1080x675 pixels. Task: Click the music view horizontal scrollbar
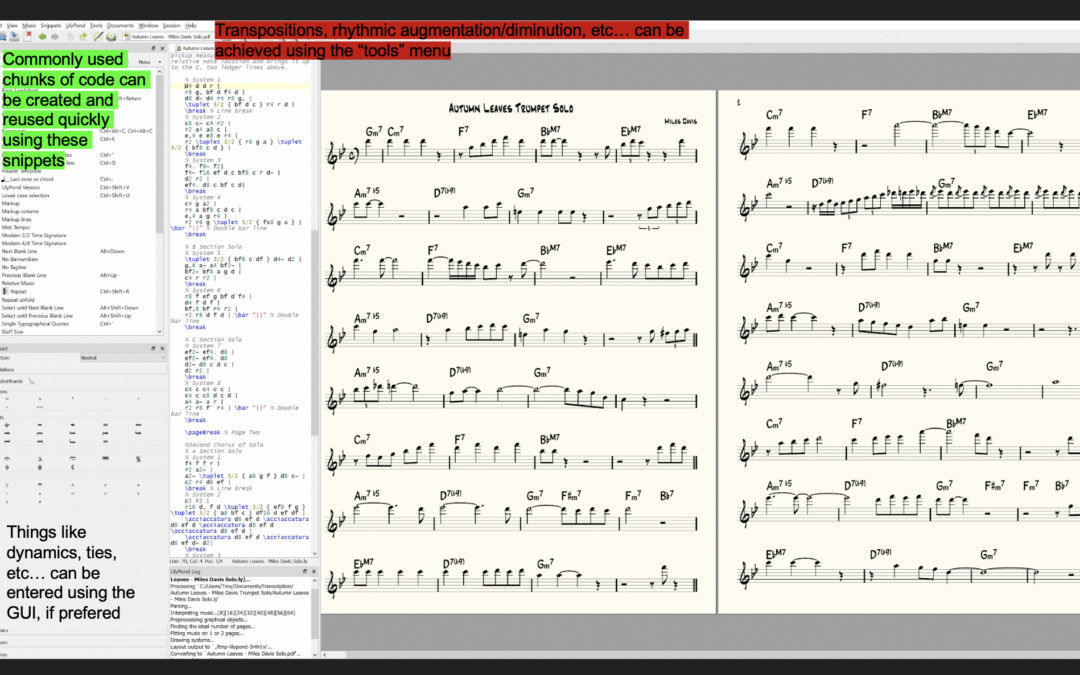point(700,654)
